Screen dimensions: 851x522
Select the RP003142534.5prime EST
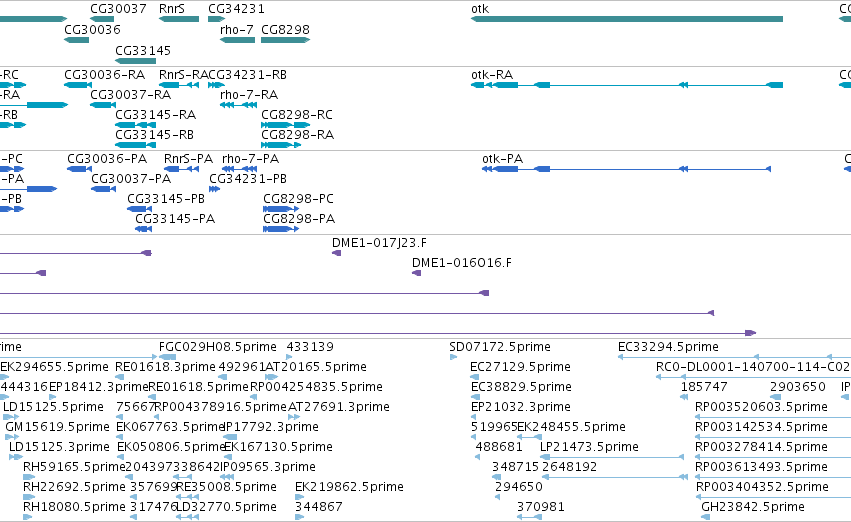[x=773, y=437]
